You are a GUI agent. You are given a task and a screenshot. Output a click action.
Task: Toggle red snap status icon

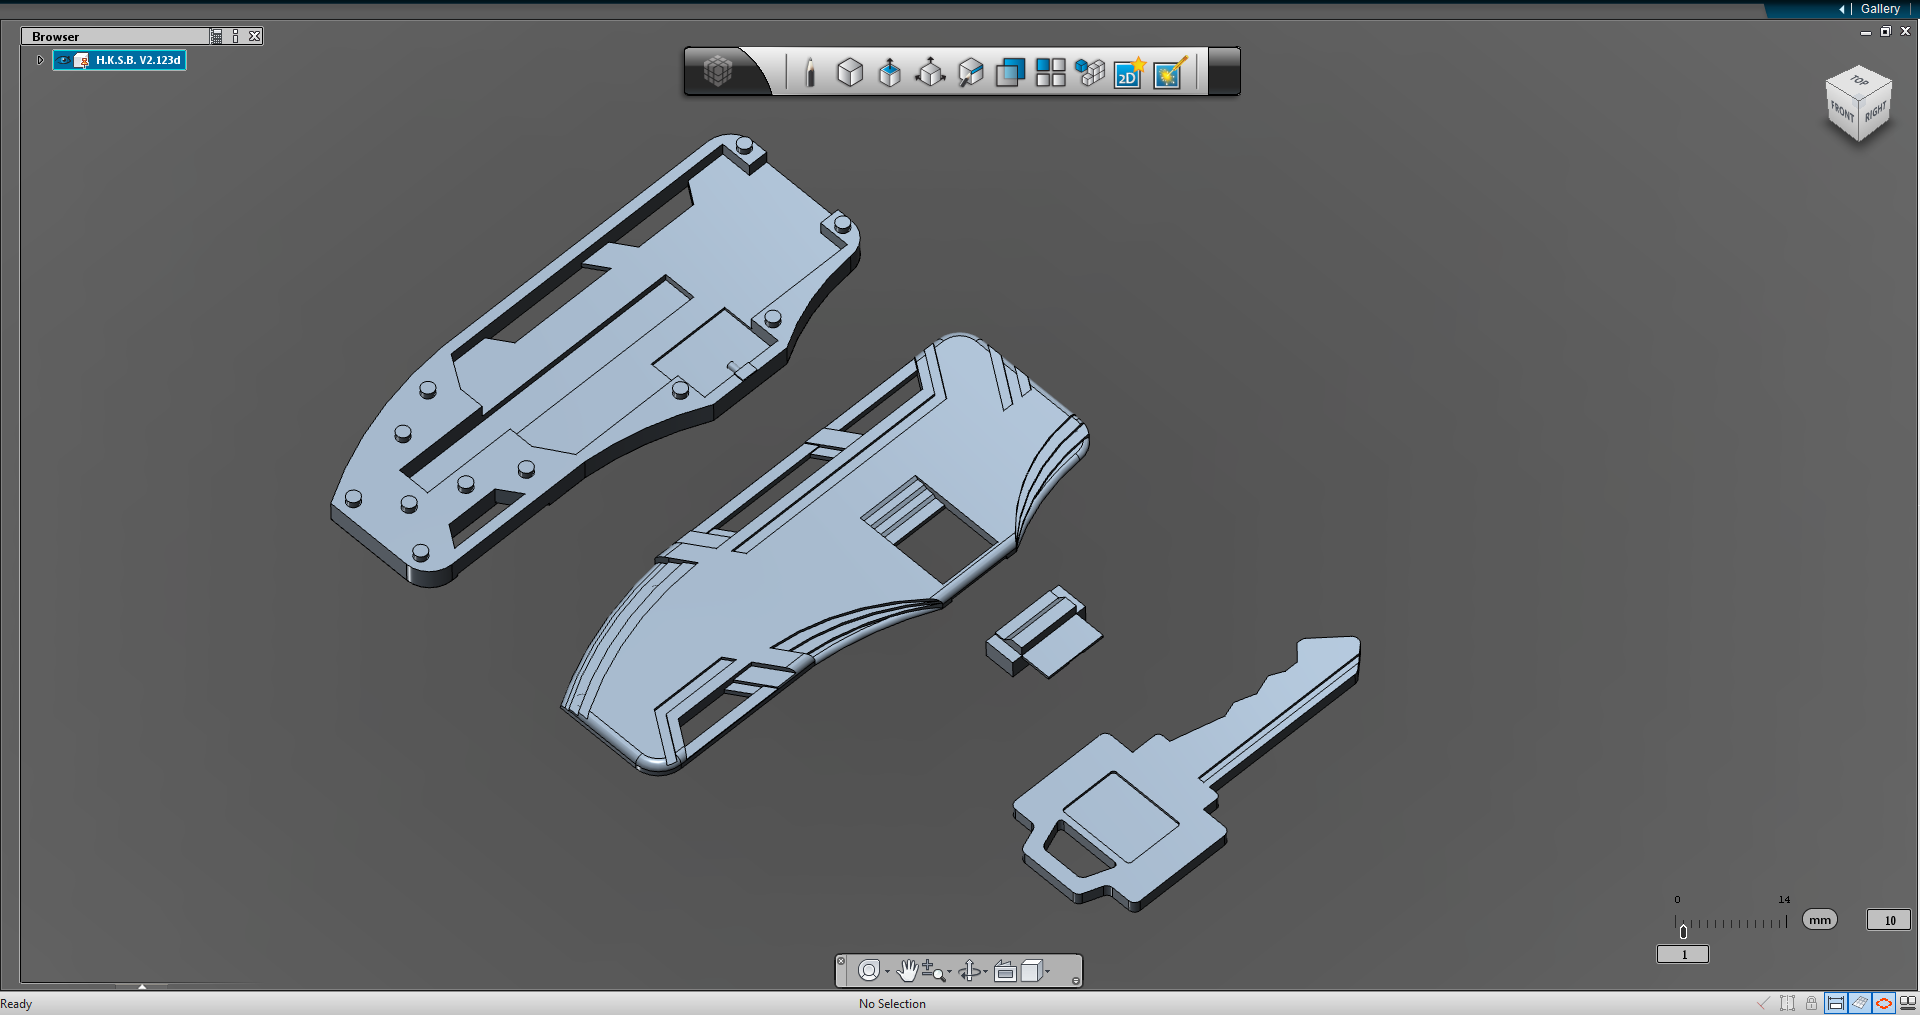1883,1003
